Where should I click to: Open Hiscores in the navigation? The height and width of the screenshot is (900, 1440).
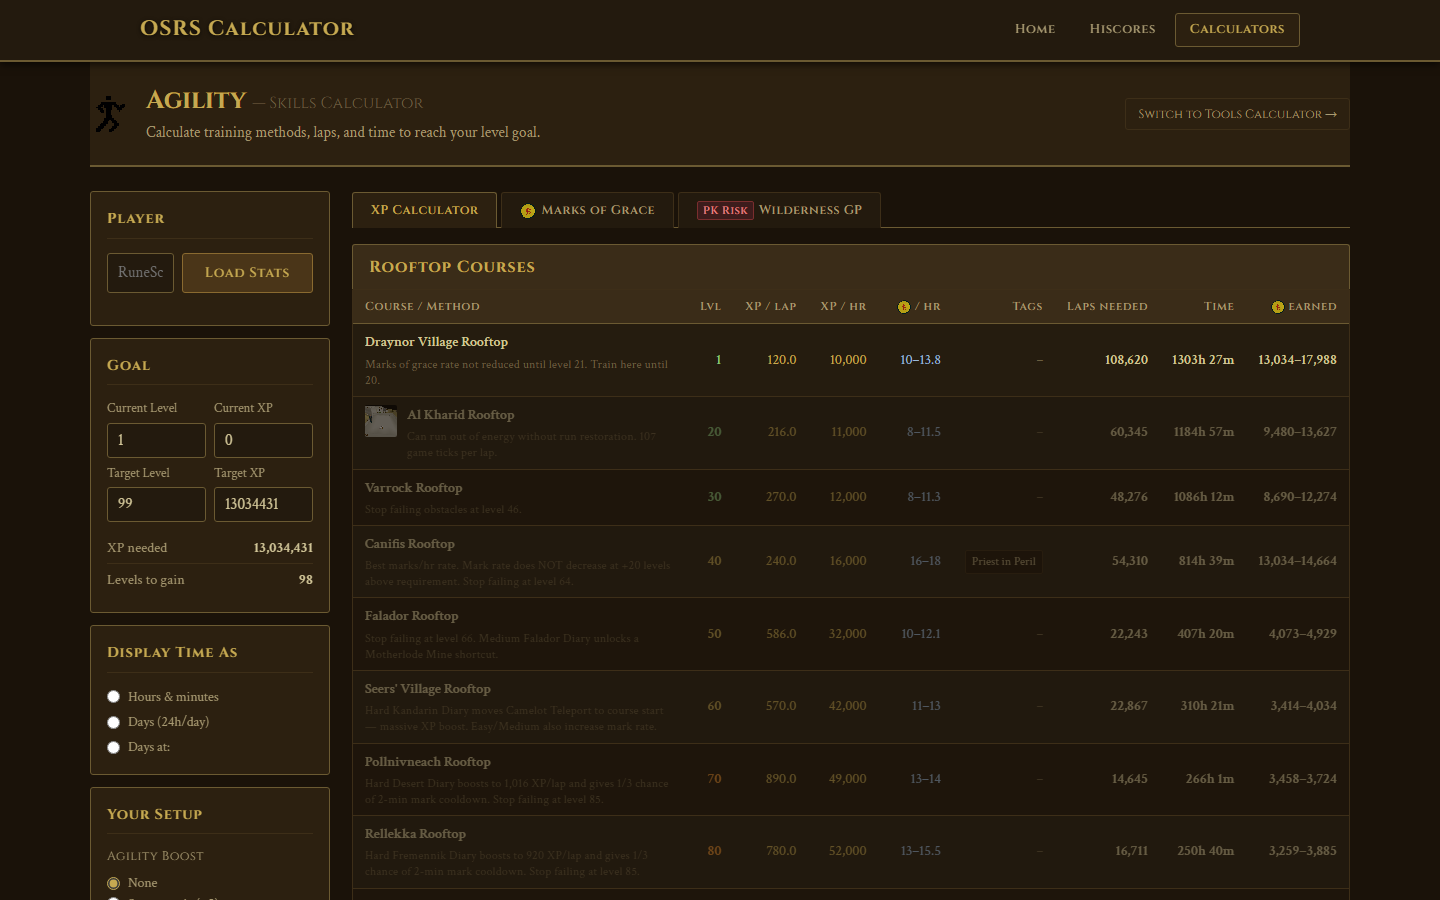coord(1122,29)
